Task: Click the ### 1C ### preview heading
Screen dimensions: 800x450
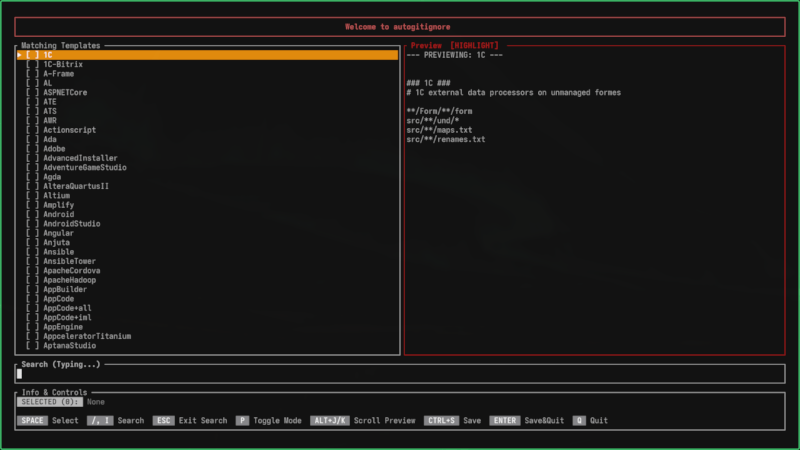Action: click(x=429, y=83)
